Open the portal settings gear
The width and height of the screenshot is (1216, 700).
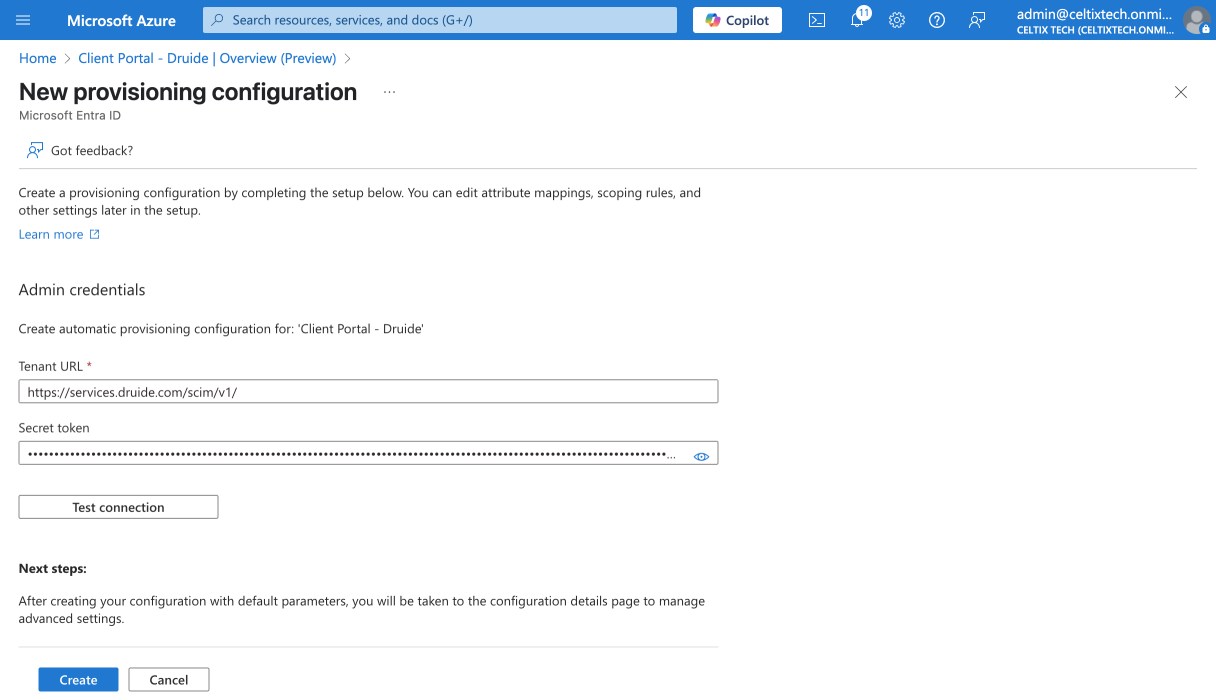[x=897, y=20]
